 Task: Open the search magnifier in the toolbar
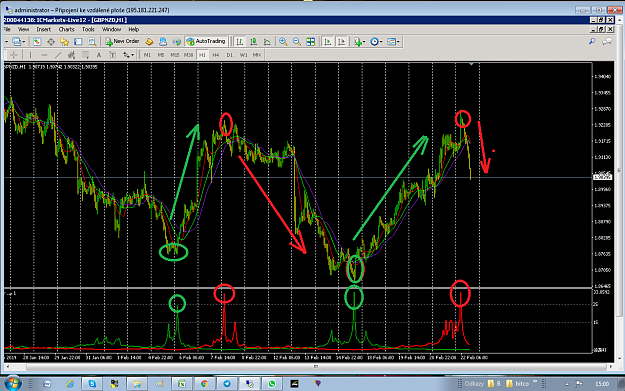[592, 41]
